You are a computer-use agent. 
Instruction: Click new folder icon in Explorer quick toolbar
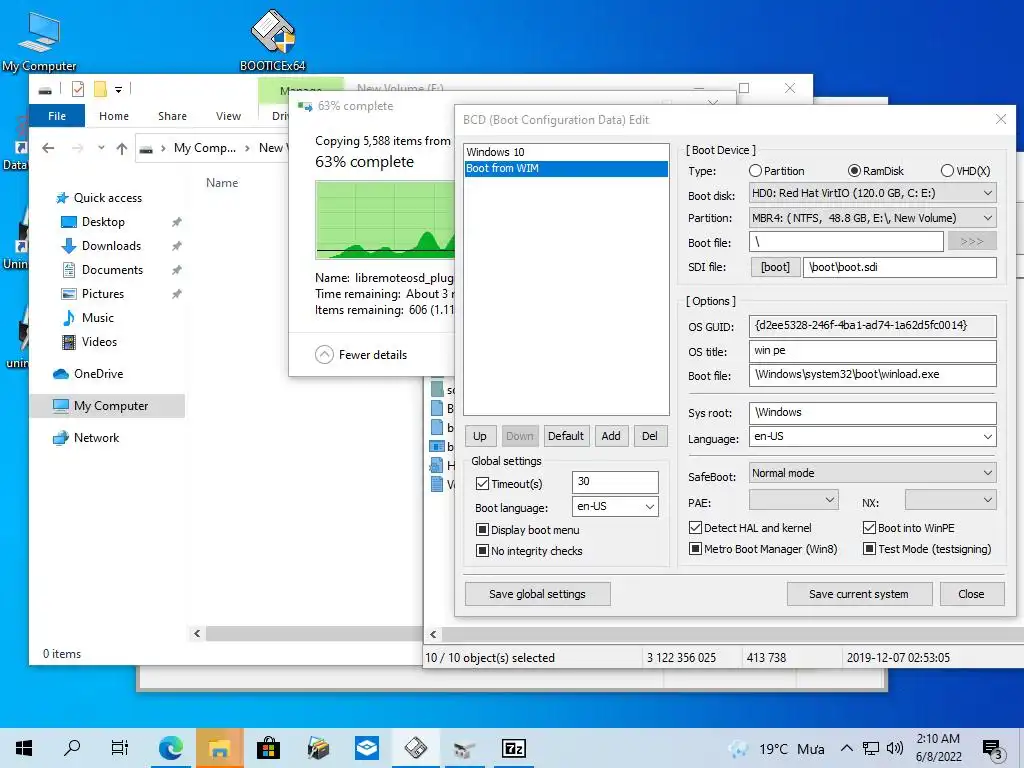click(x=100, y=89)
